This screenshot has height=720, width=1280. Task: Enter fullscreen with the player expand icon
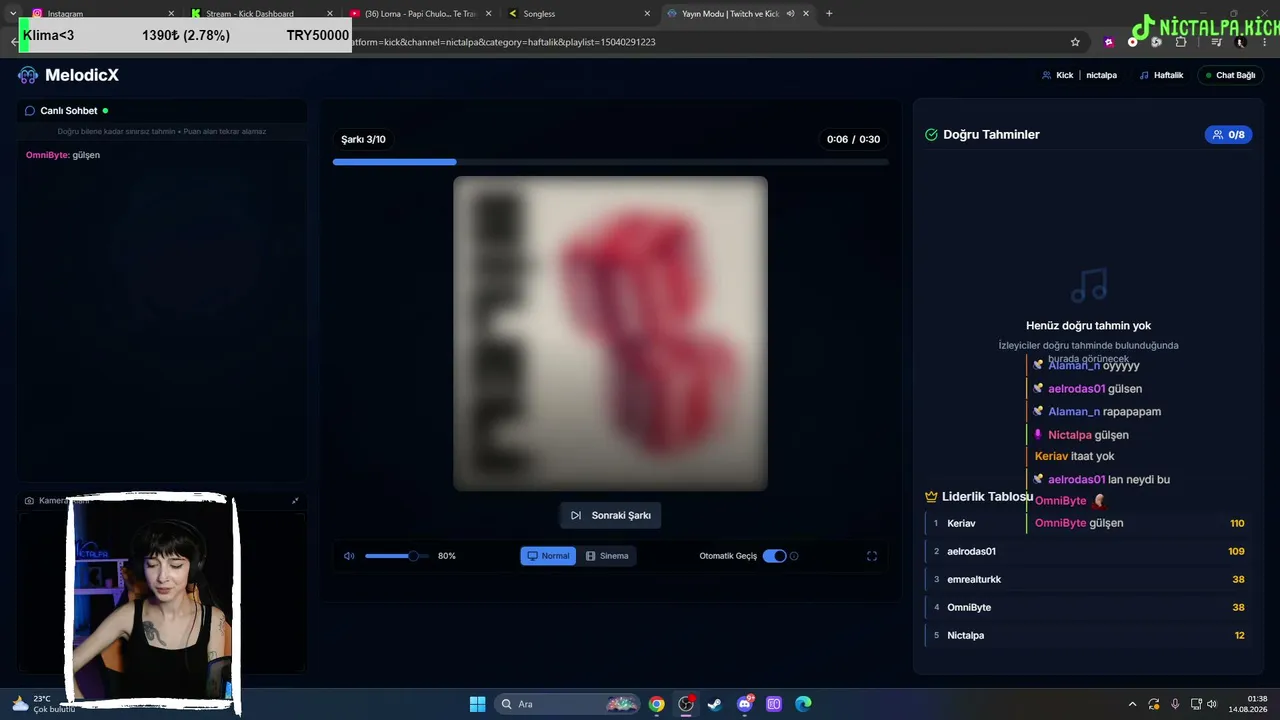872,556
